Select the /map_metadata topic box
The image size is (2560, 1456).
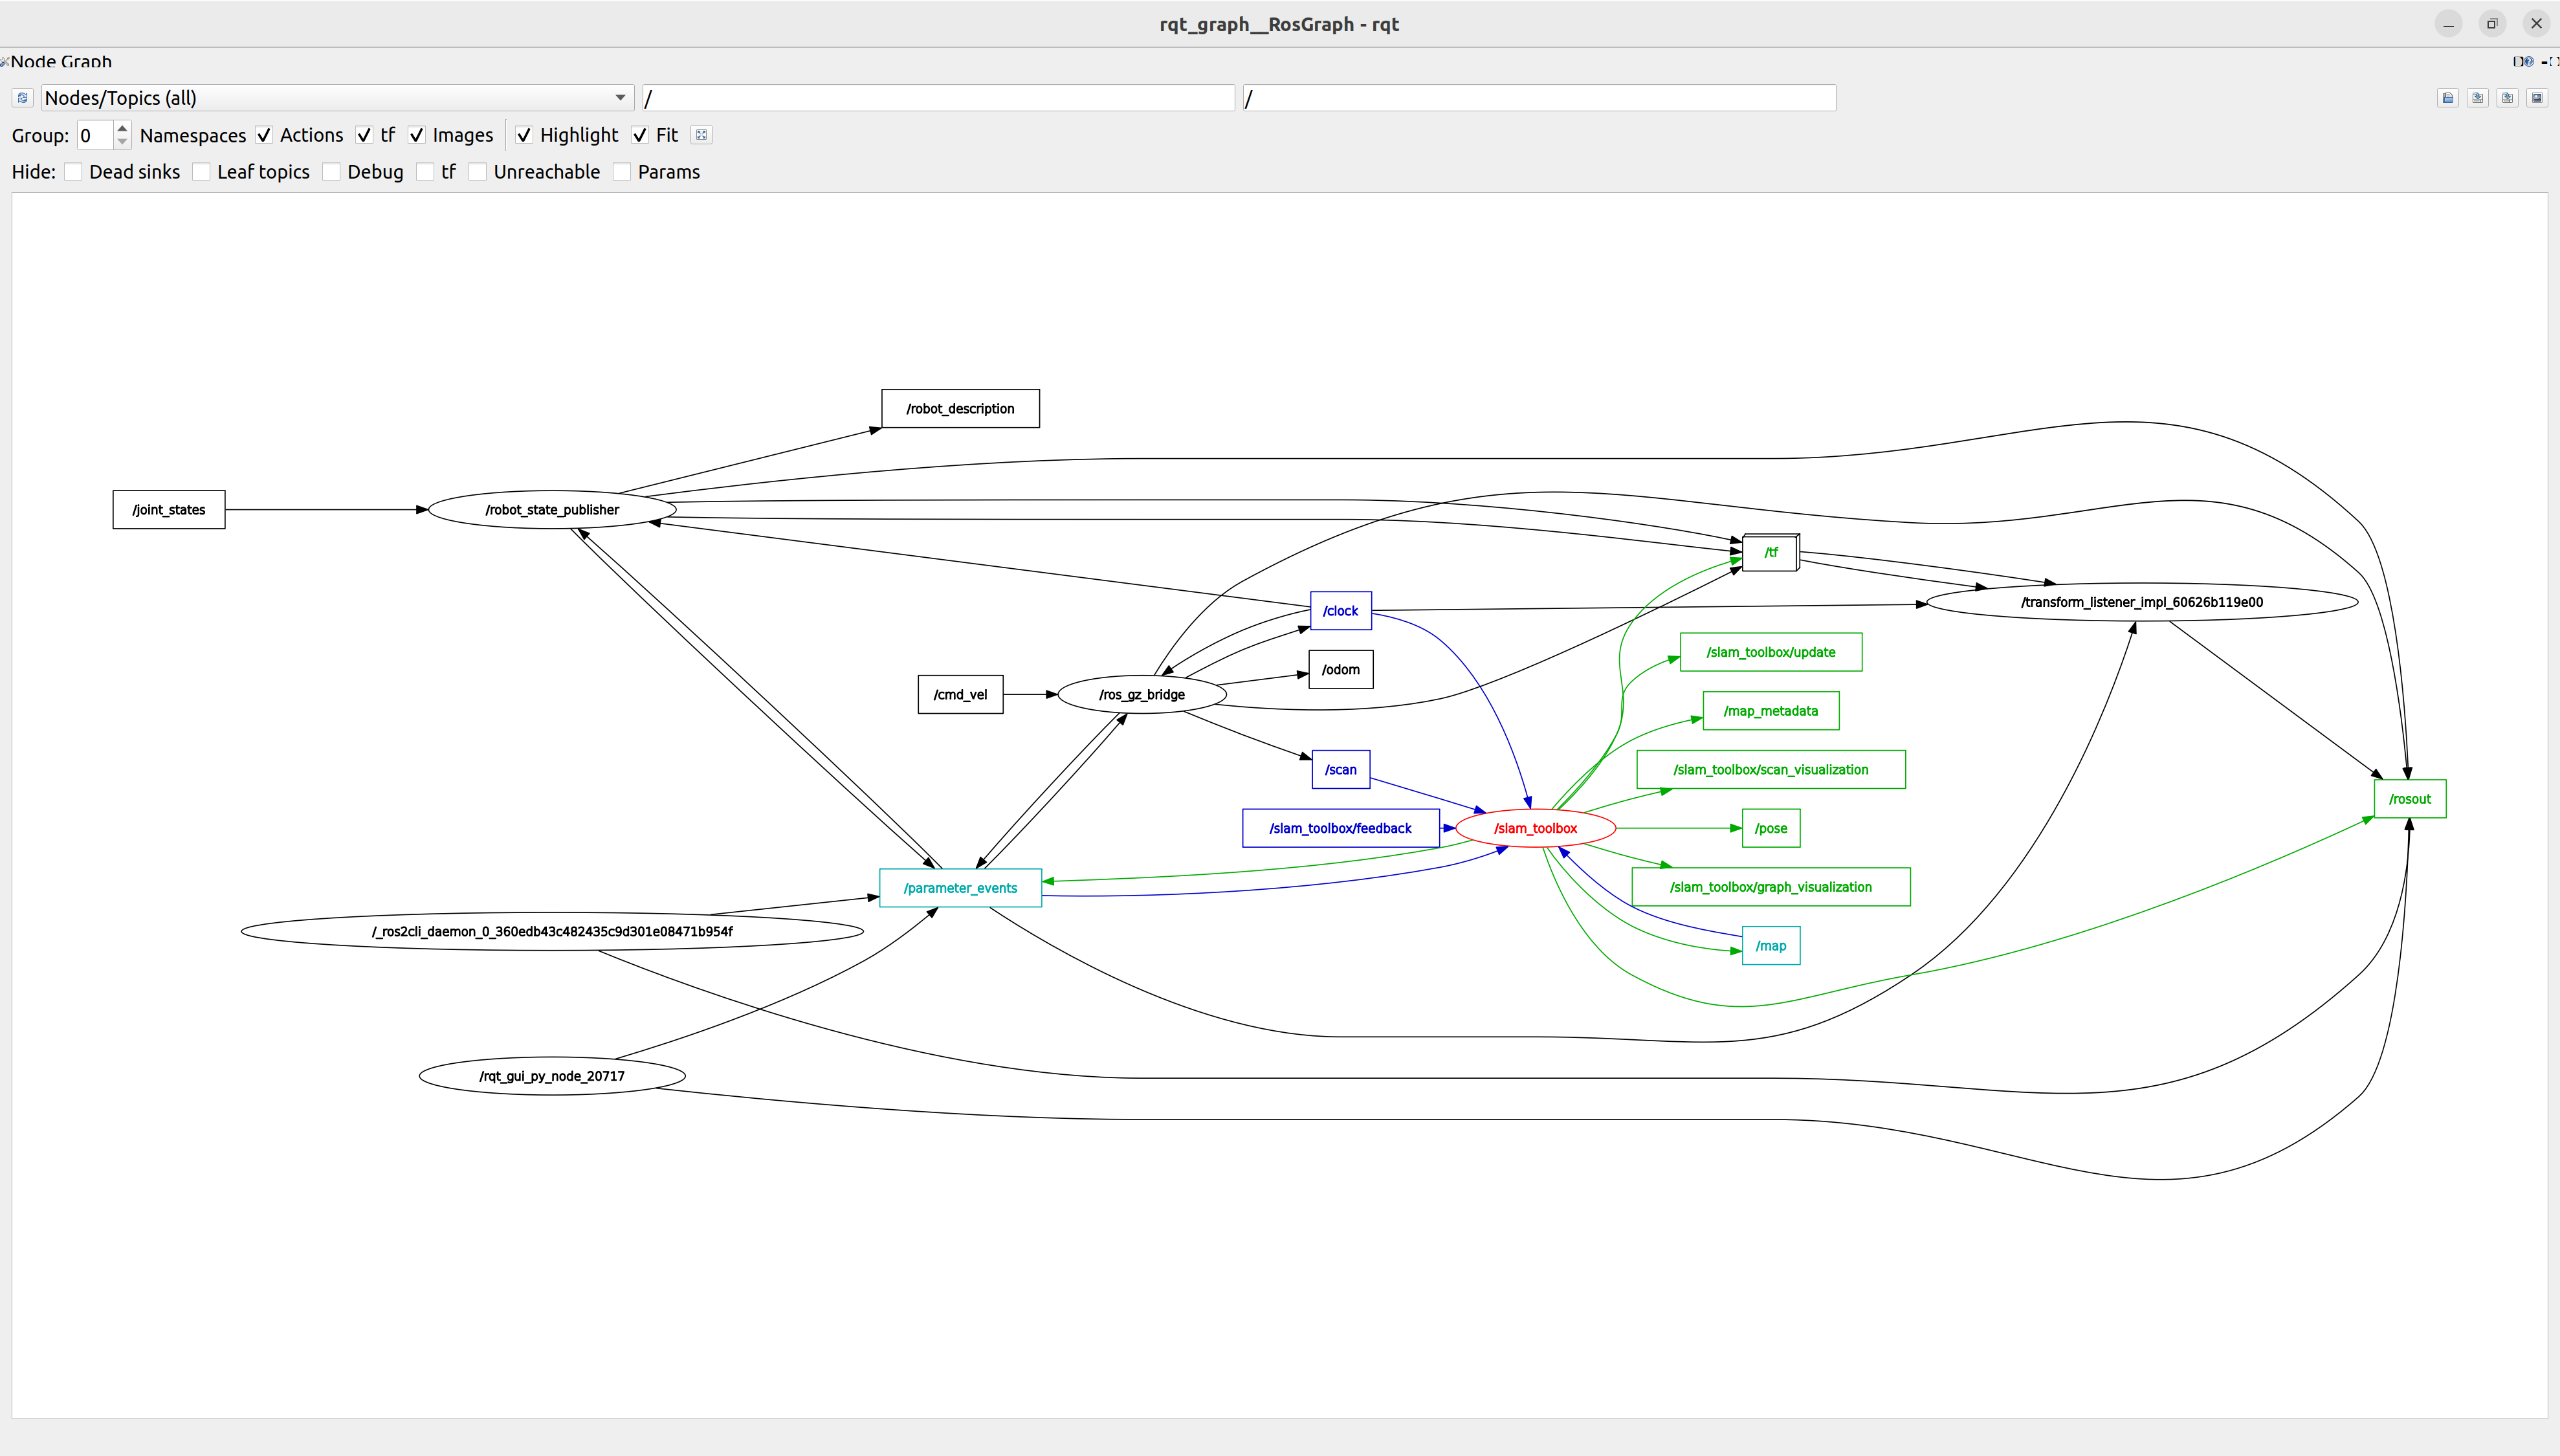point(1771,711)
